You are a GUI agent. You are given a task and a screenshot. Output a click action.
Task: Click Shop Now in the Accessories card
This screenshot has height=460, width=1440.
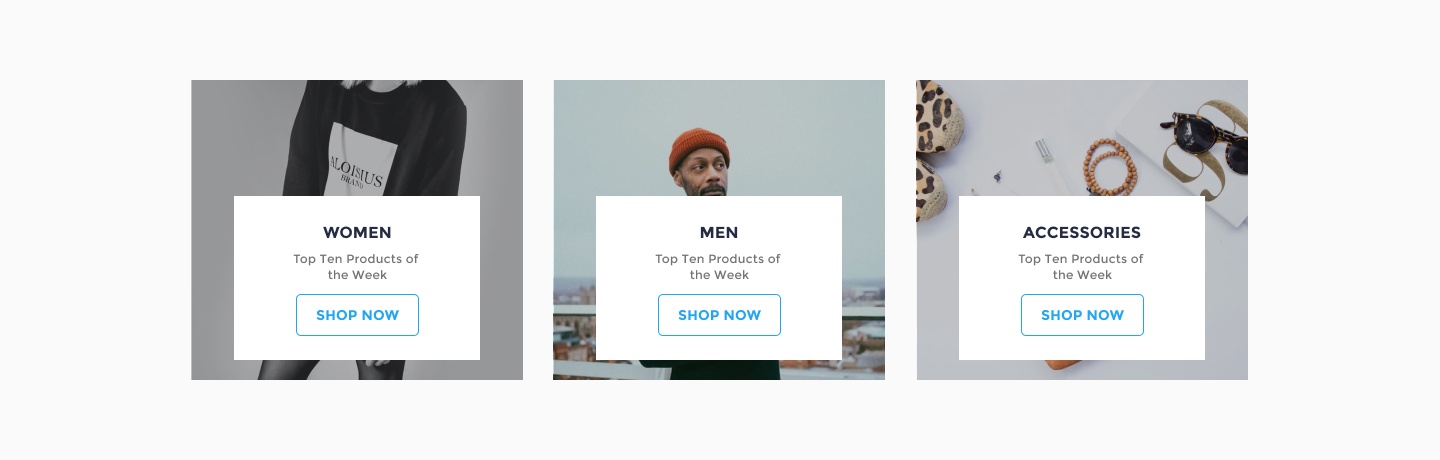(1082, 315)
